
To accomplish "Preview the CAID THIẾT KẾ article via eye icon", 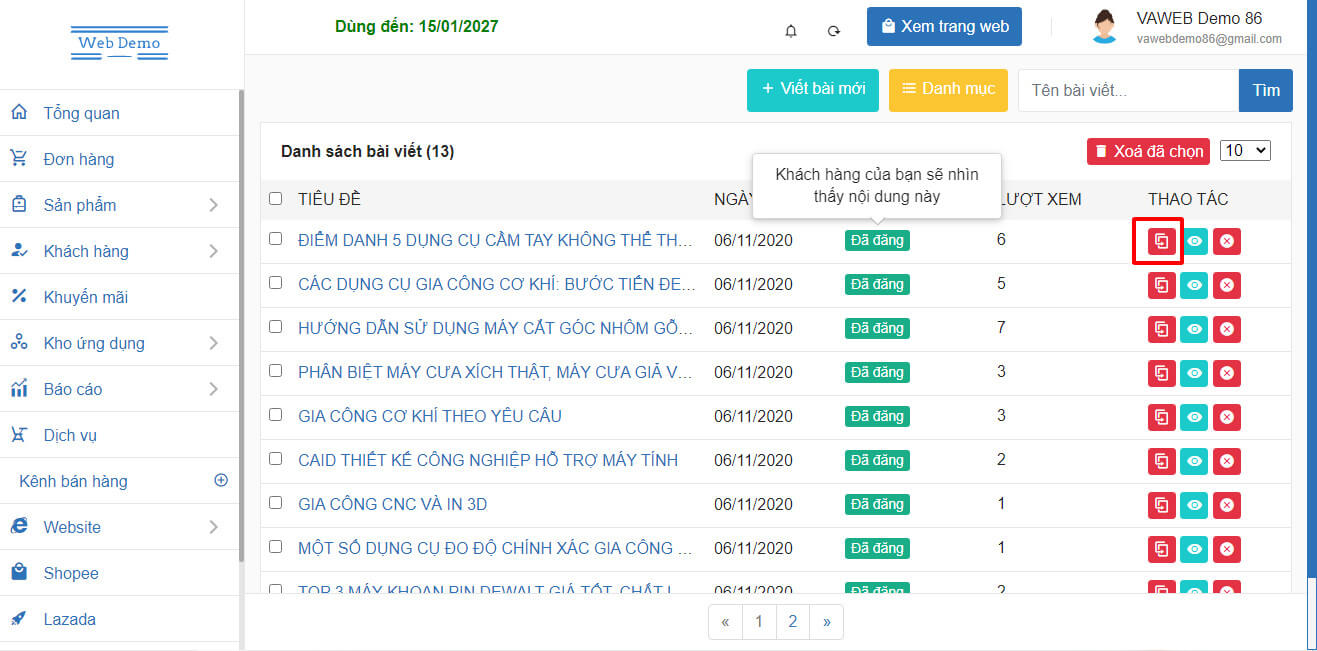I will 1194,461.
